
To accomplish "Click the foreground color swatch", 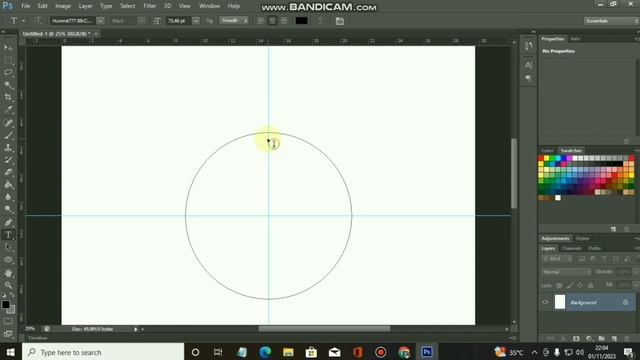I will 6,304.
